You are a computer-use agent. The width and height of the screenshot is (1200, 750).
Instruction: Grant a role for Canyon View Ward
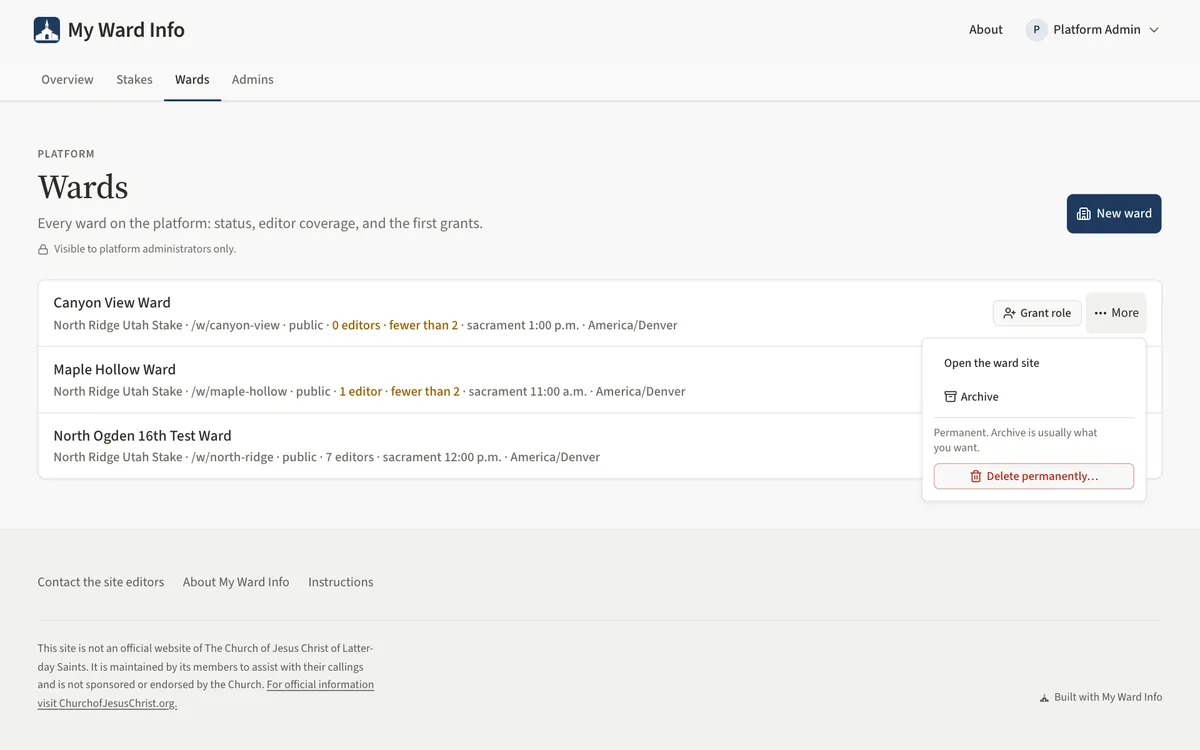[1037, 313]
